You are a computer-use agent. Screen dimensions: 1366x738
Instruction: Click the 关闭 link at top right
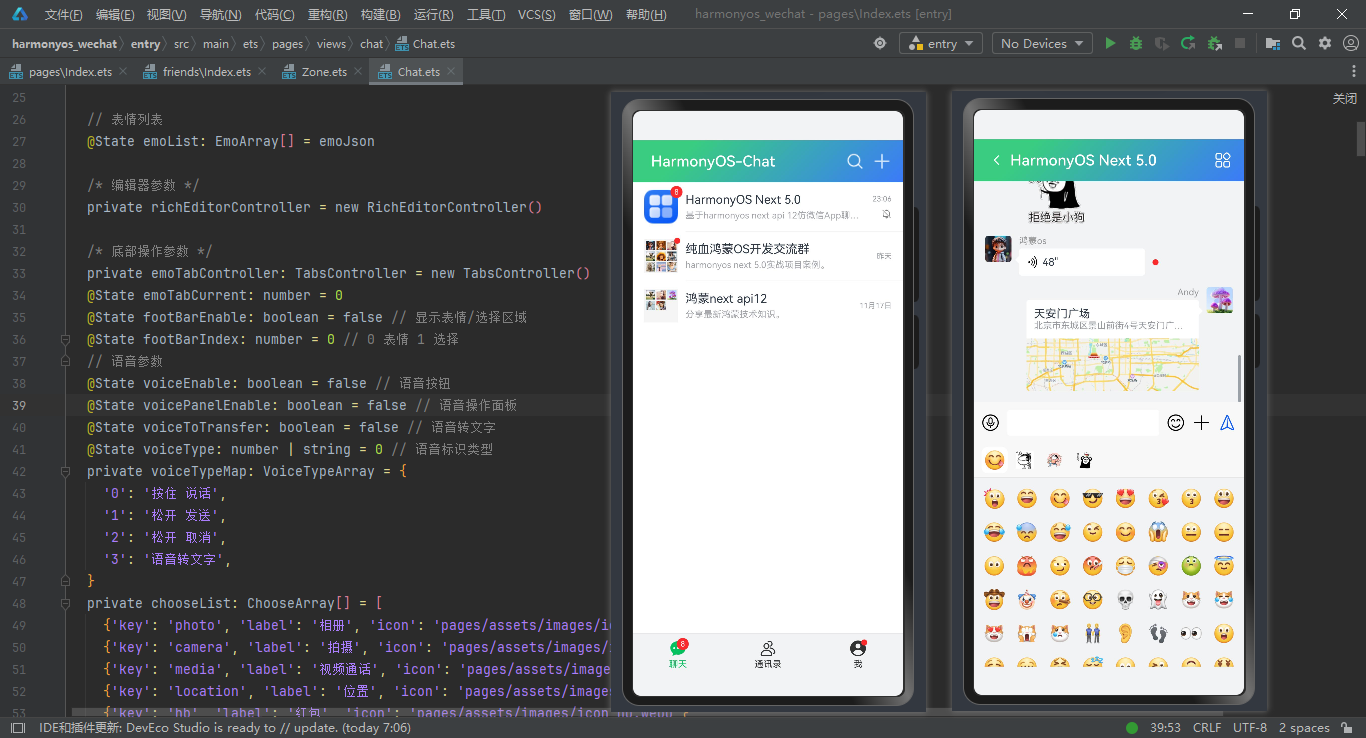pyautogui.click(x=1343, y=98)
